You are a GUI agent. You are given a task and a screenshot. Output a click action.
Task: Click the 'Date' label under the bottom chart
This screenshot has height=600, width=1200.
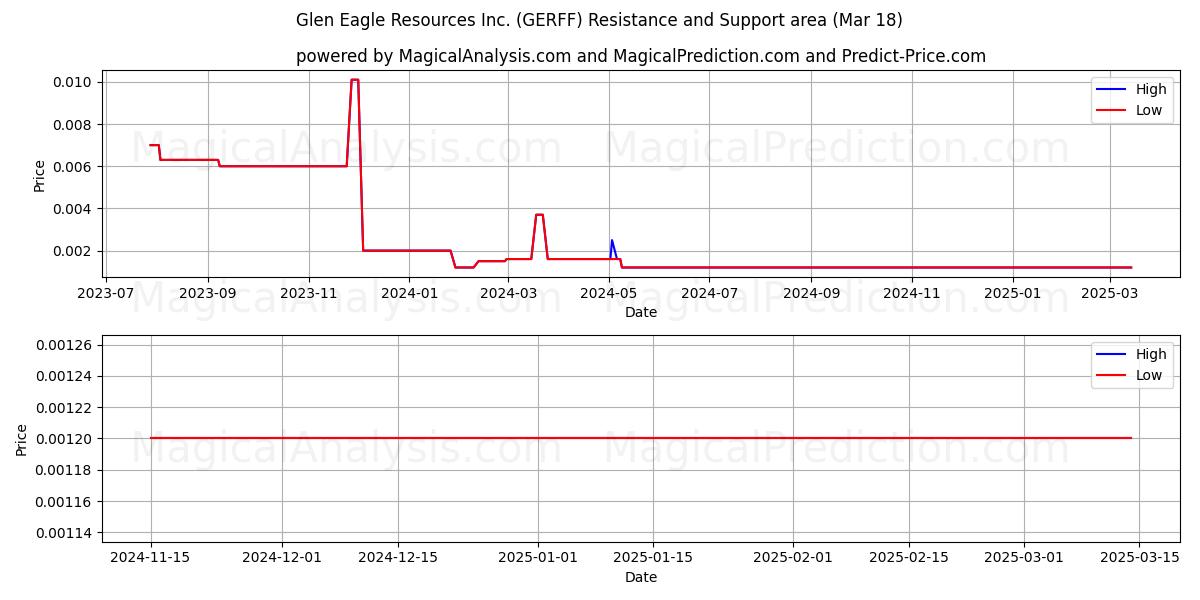tap(641, 577)
